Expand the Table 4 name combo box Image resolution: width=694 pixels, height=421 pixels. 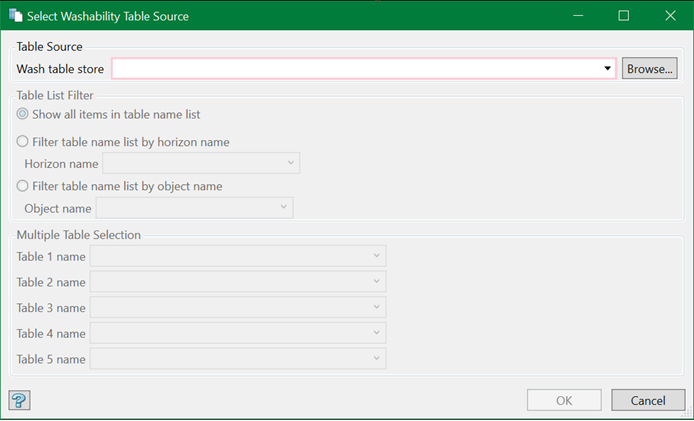click(377, 333)
